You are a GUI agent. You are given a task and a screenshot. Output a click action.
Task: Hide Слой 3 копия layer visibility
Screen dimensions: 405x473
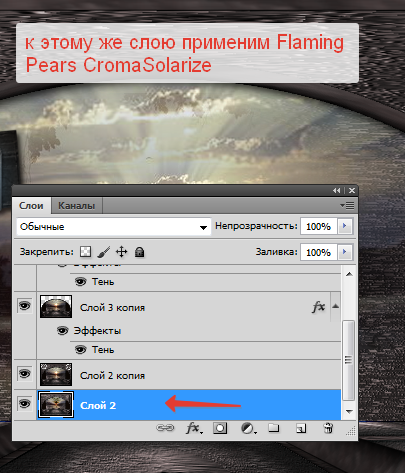(x=25, y=305)
